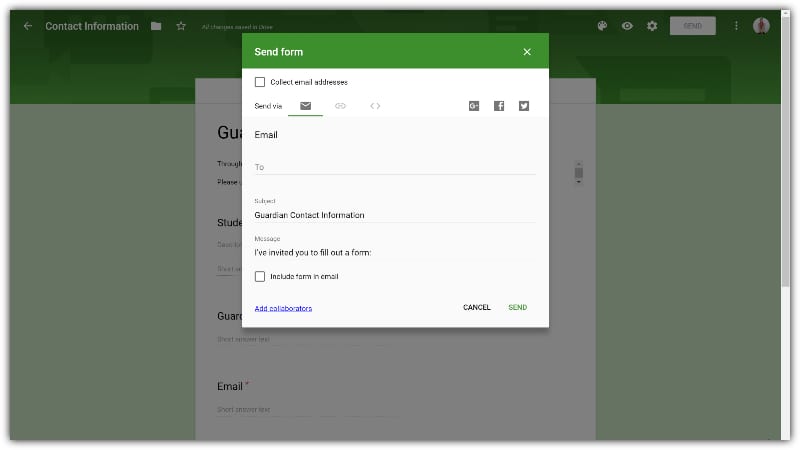
Task: Open the Add collaborators link
Action: coord(283,308)
